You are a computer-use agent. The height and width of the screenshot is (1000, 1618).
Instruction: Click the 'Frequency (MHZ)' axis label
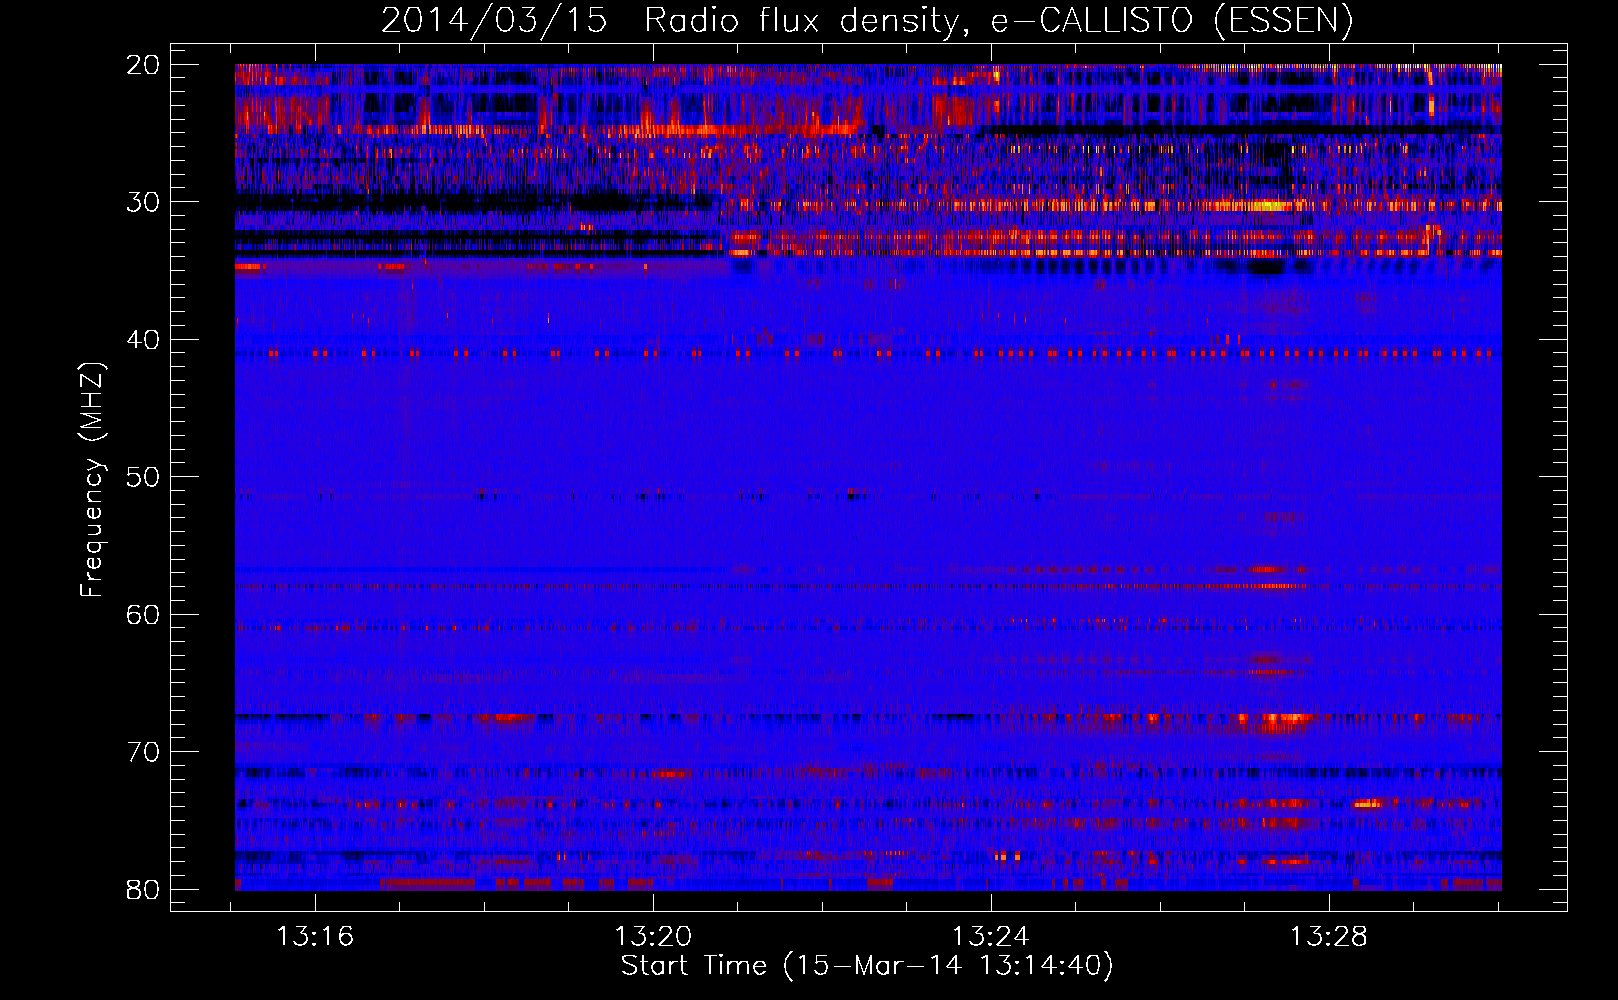pyautogui.click(x=91, y=479)
